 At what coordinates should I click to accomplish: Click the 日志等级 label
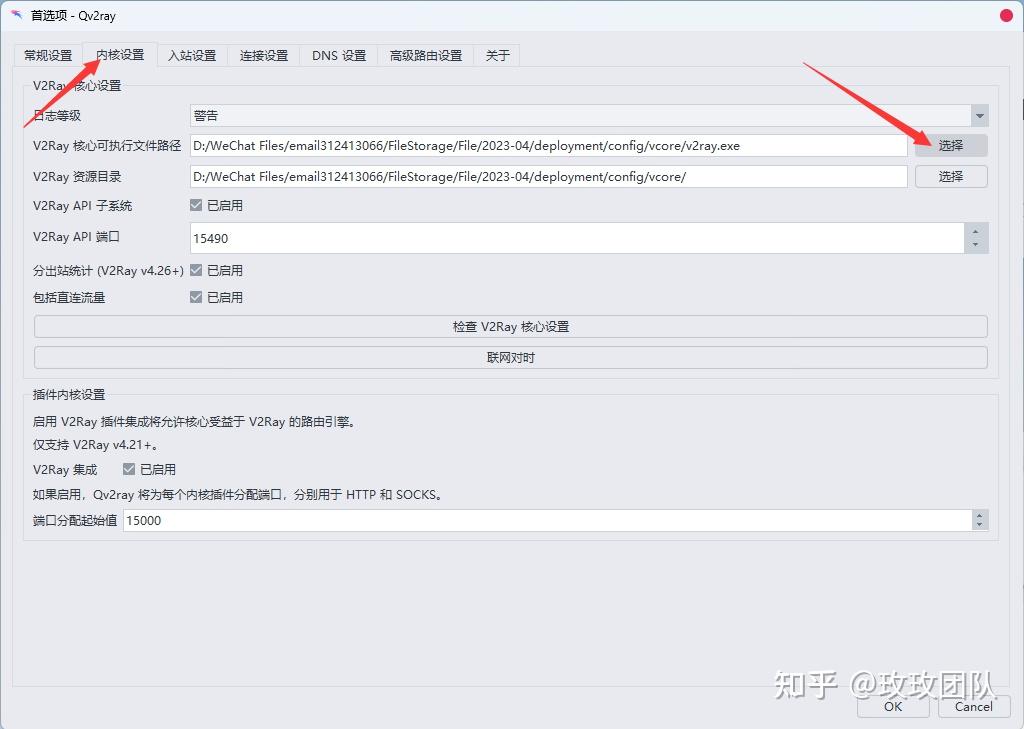pos(57,116)
